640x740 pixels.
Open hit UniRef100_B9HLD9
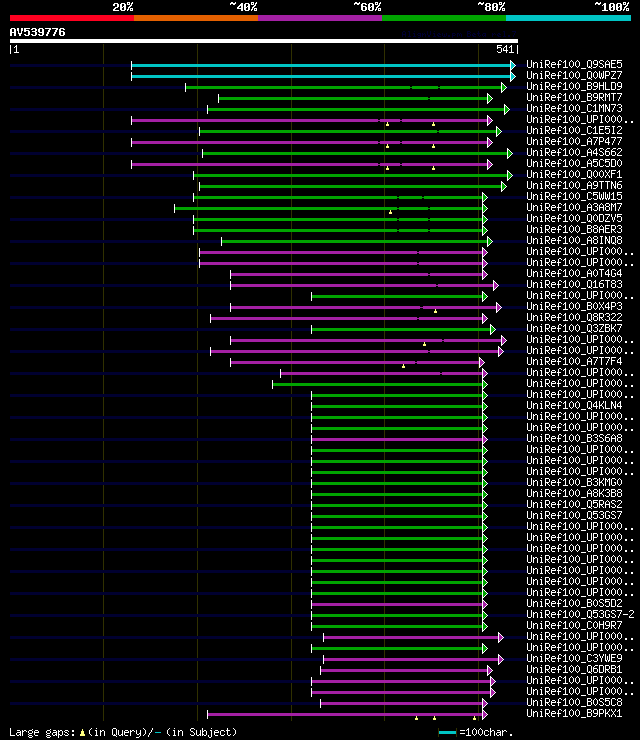pos(574,86)
